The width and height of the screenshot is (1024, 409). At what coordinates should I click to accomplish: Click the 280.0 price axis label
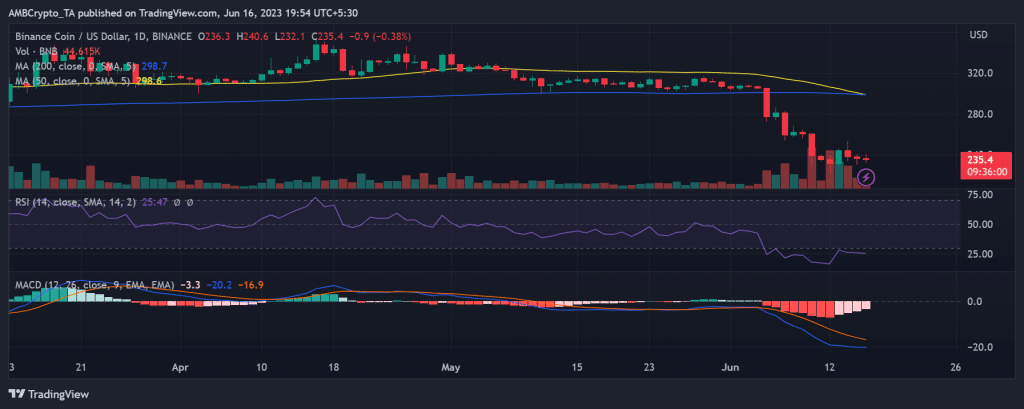[x=982, y=114]
